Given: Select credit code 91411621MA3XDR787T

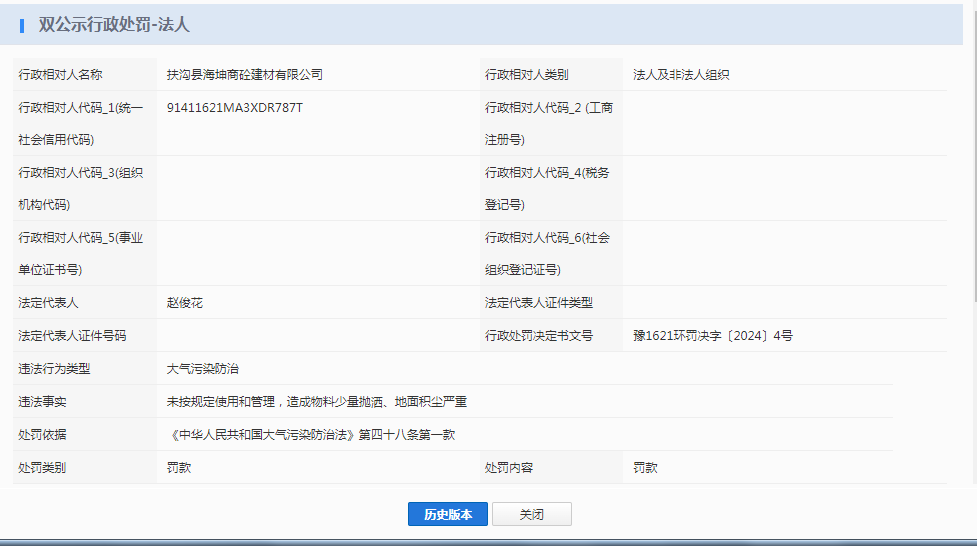Looking at the screenshot, I should coord(234,108).
